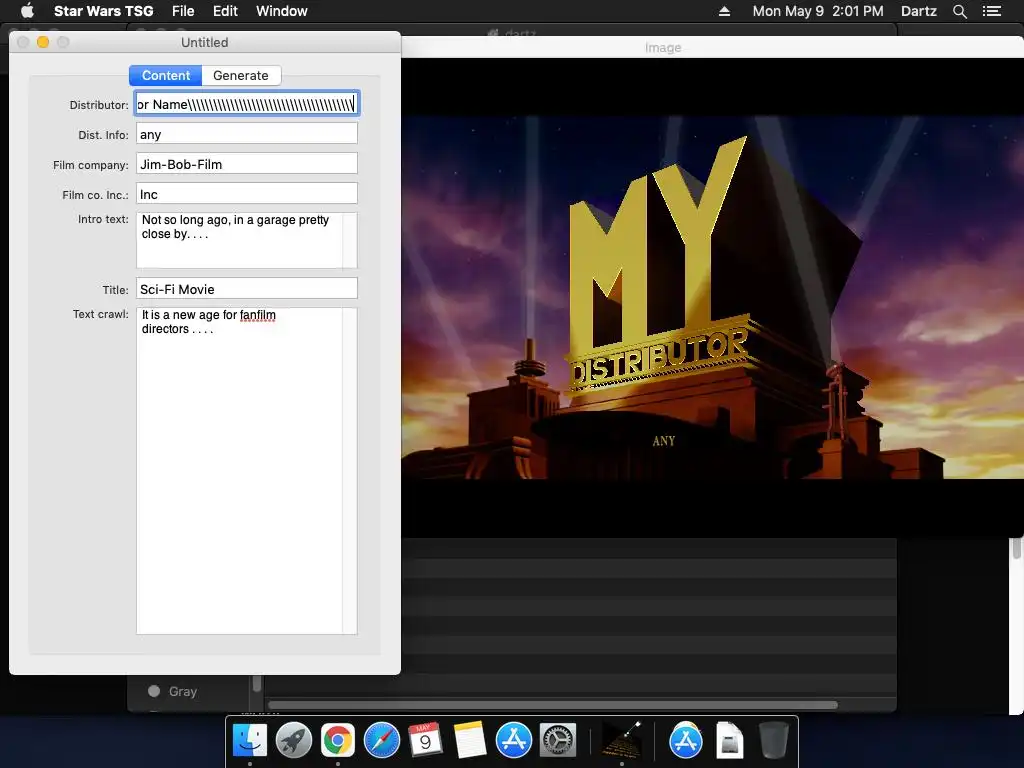
Task: Click Star Wars TSG app icon in Dock
Action: pos(621,741)
